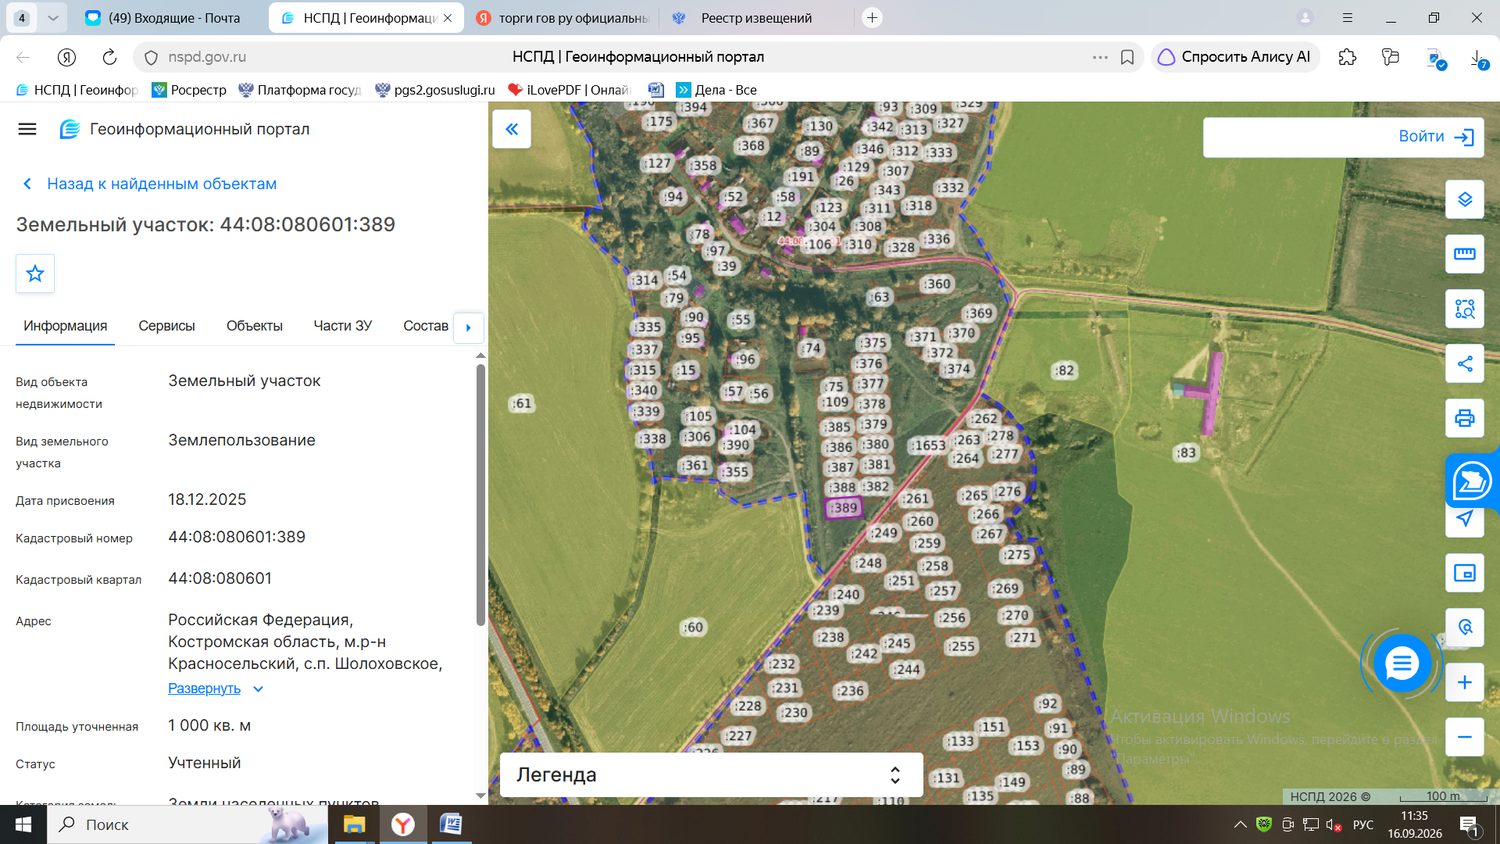Expand the Легенда panel

711,775
